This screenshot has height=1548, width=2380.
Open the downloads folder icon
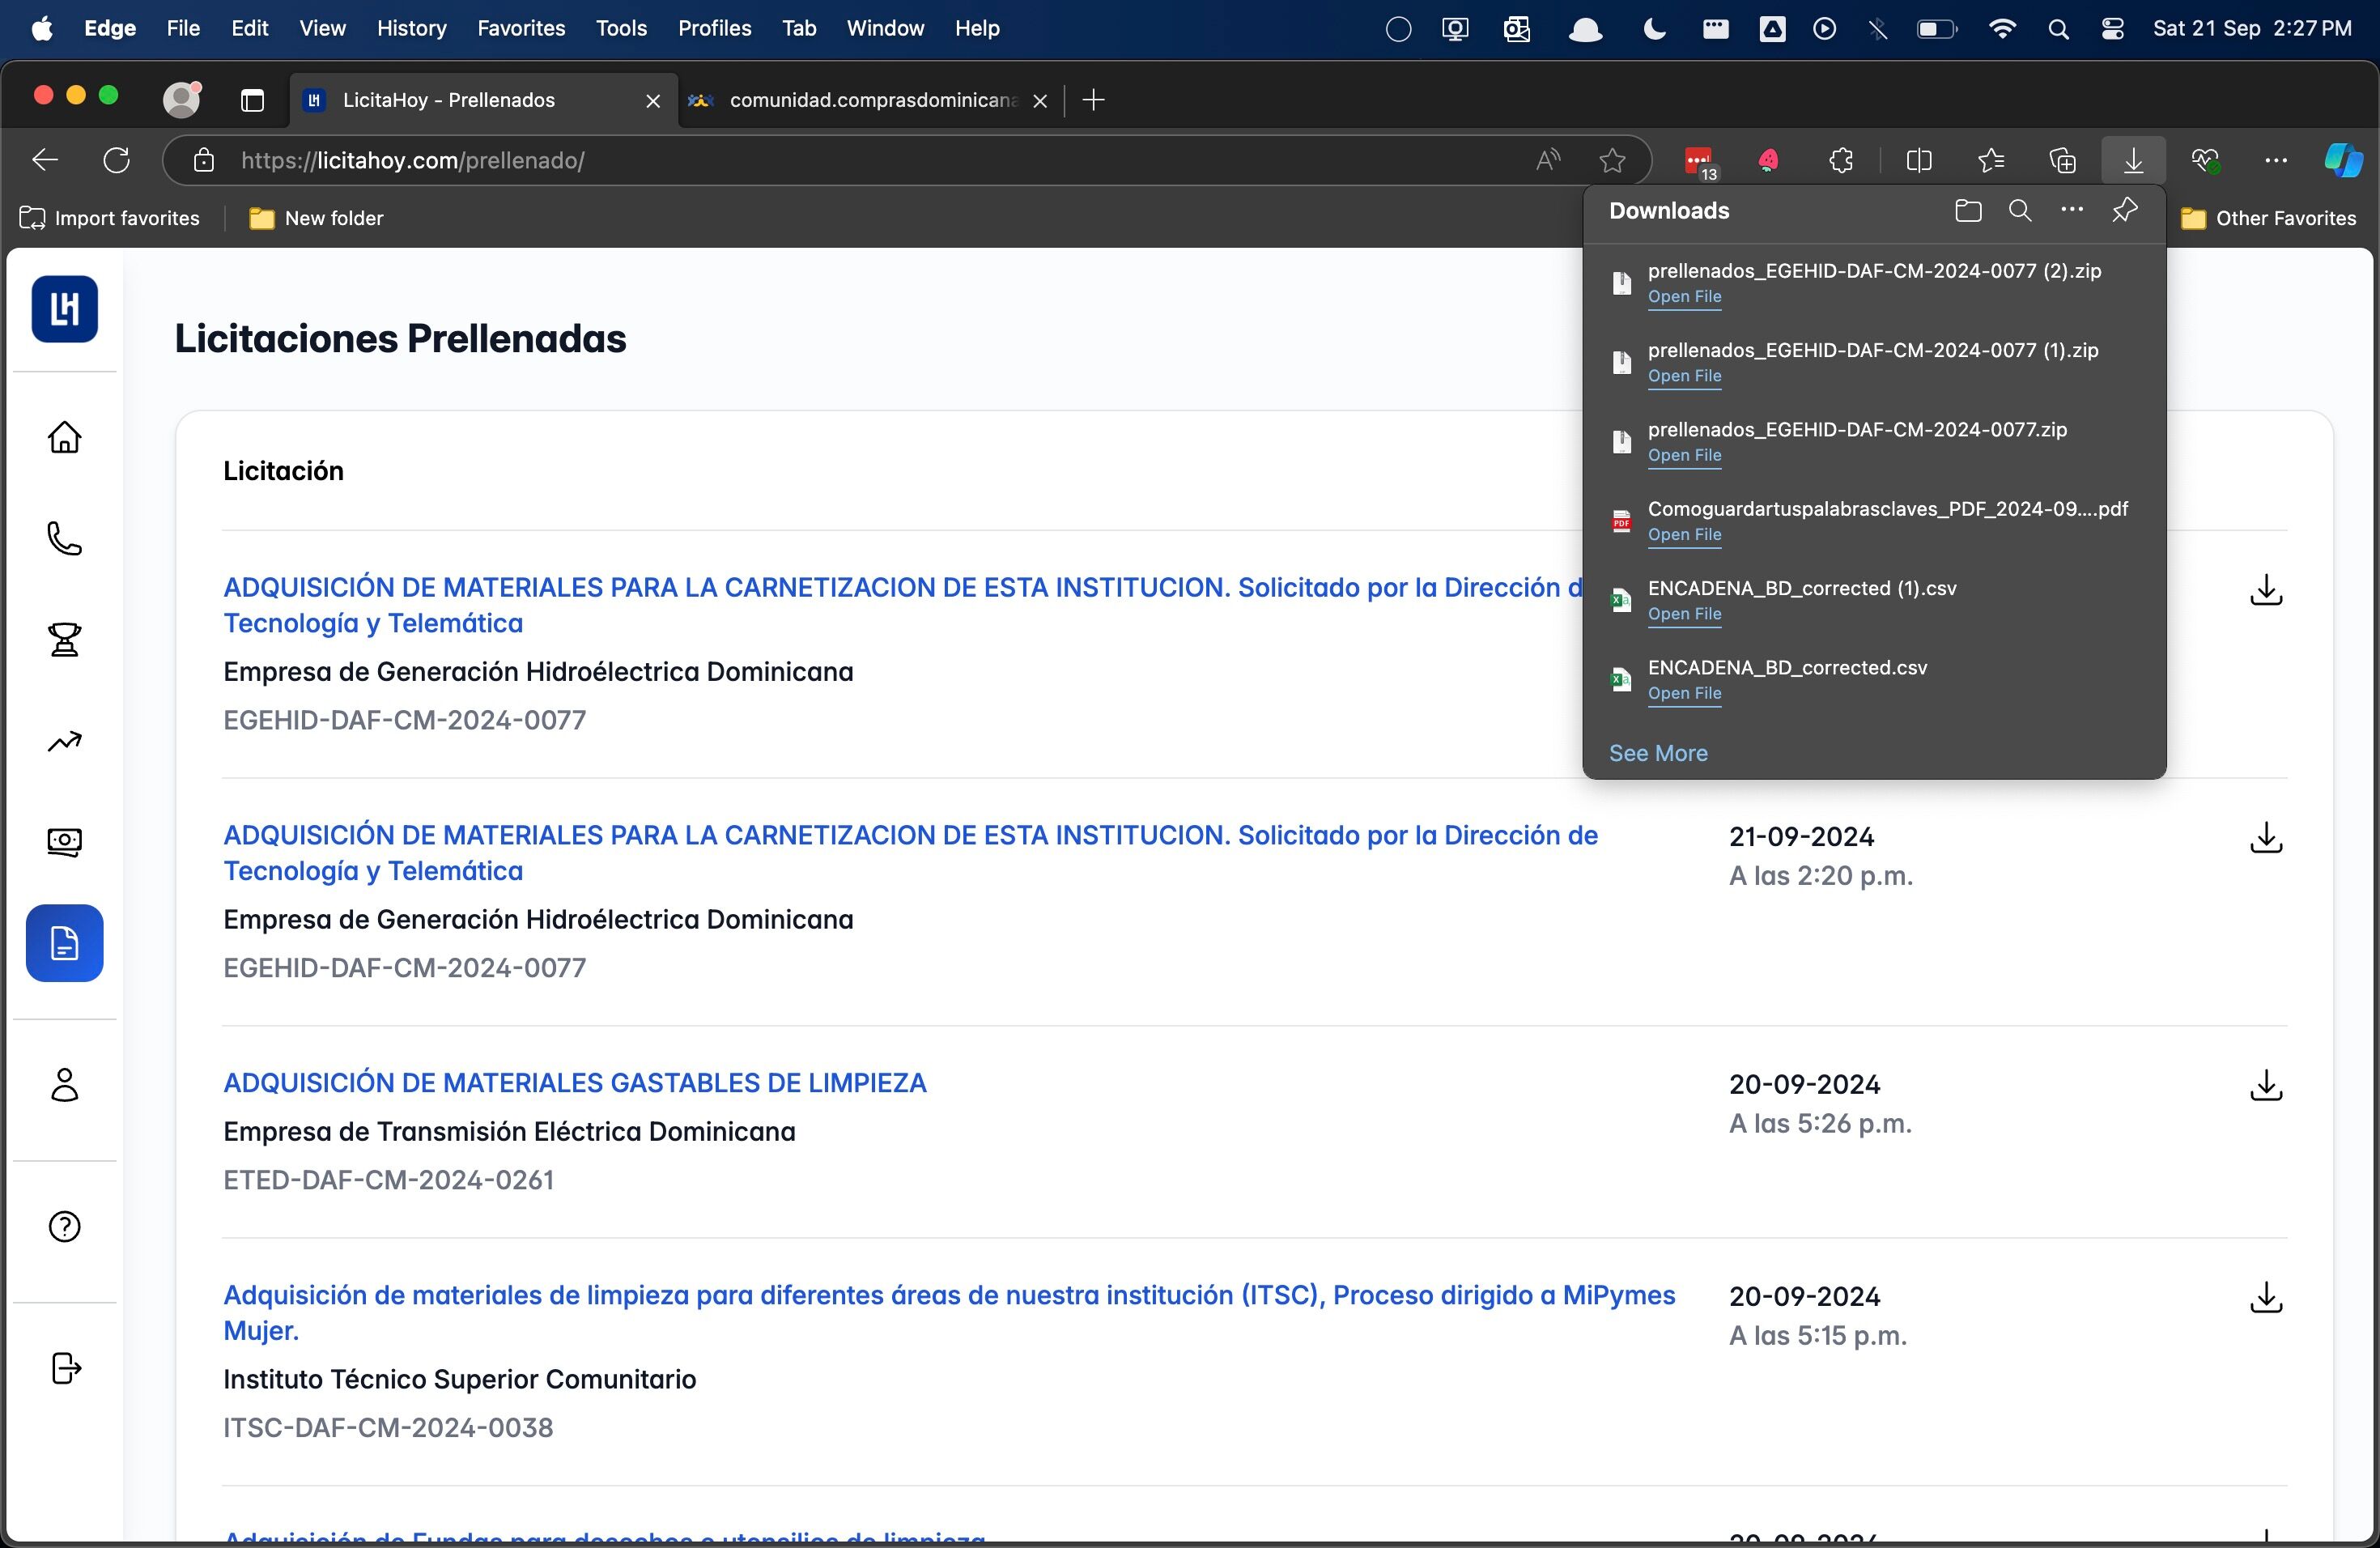click(x=1967, y=211)
